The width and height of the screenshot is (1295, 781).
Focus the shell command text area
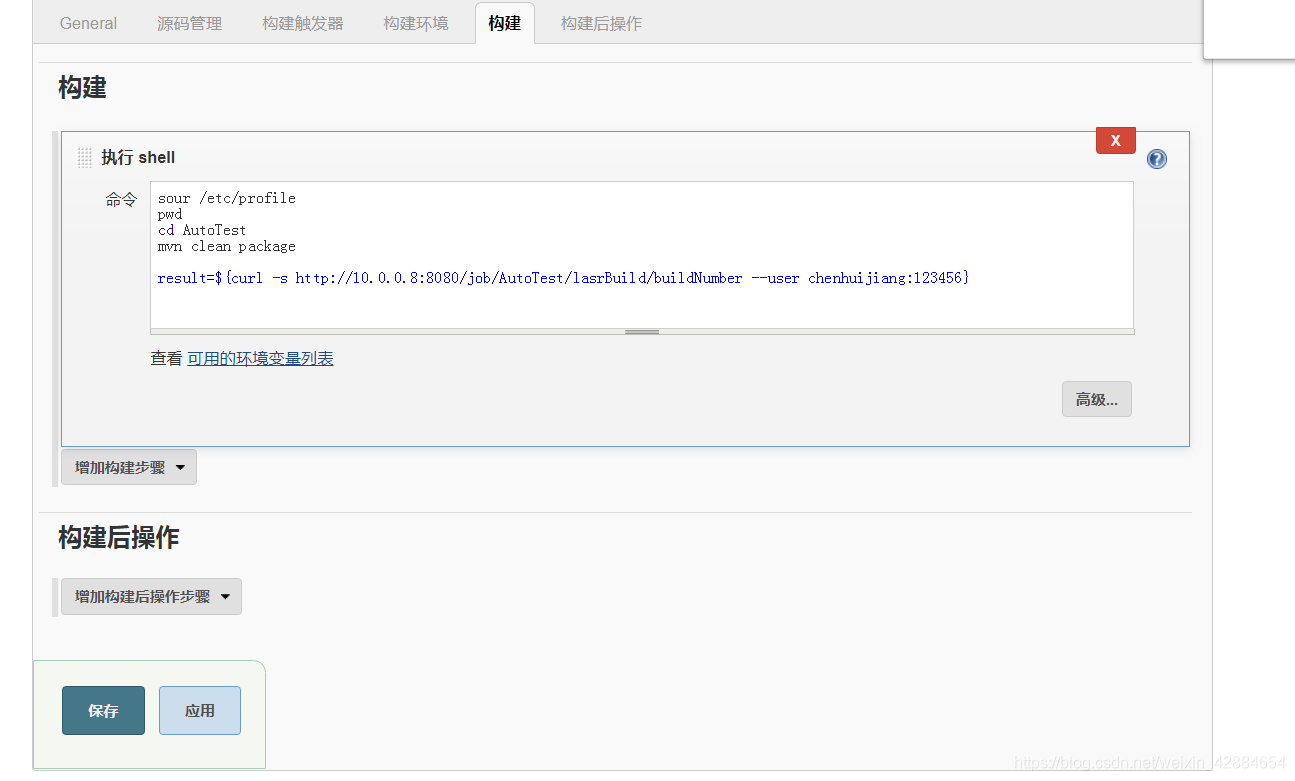pos(642,255)
